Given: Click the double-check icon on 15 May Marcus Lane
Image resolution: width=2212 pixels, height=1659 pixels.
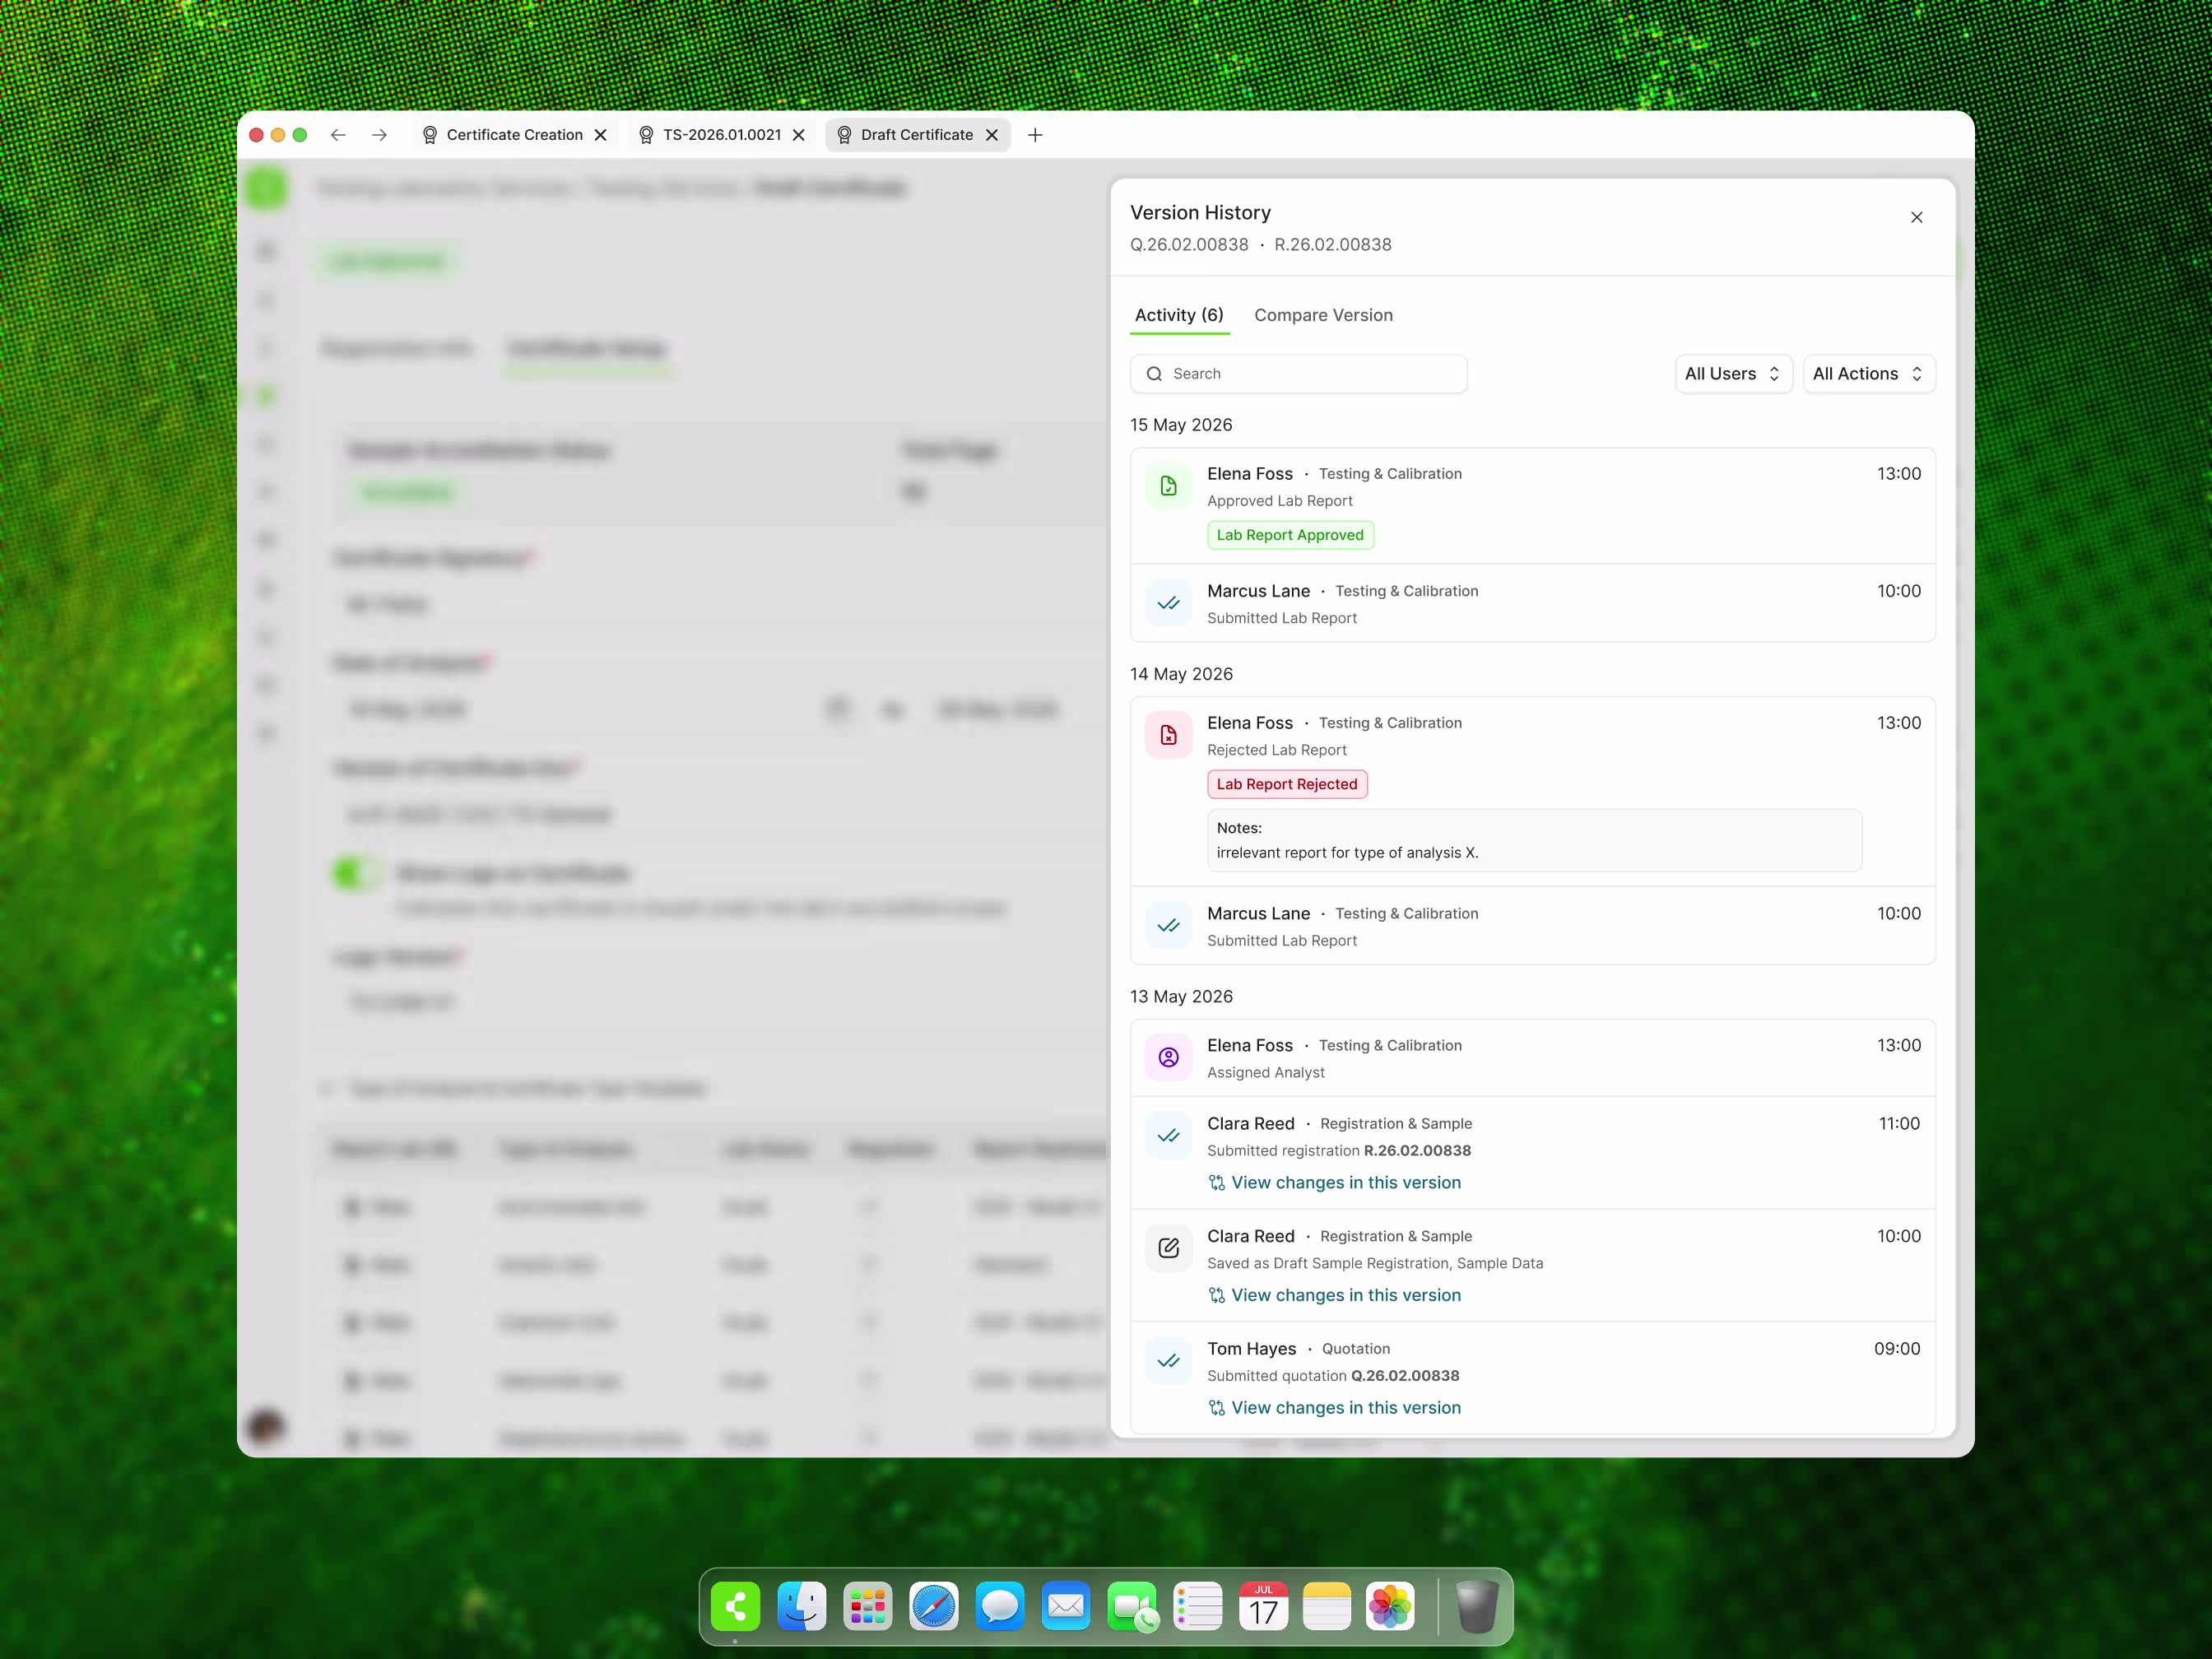Looking at the screenshot, I should coord(1168,603).
